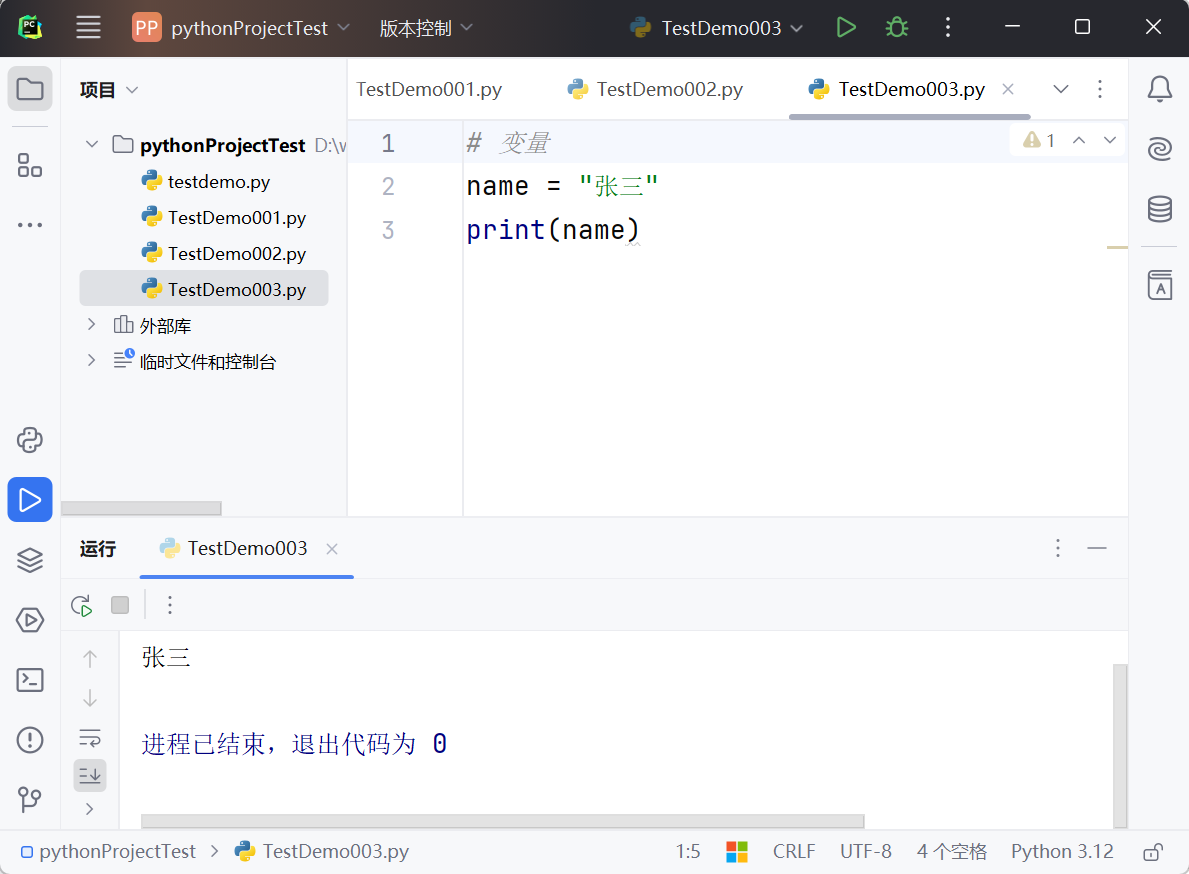Click the project panel horizontal scrollbar

(141, 508)
